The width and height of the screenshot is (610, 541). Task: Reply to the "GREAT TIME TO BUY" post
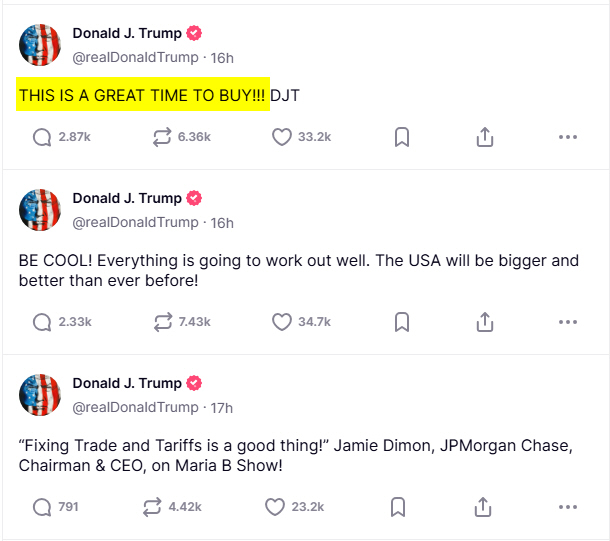tap(42, 137)
